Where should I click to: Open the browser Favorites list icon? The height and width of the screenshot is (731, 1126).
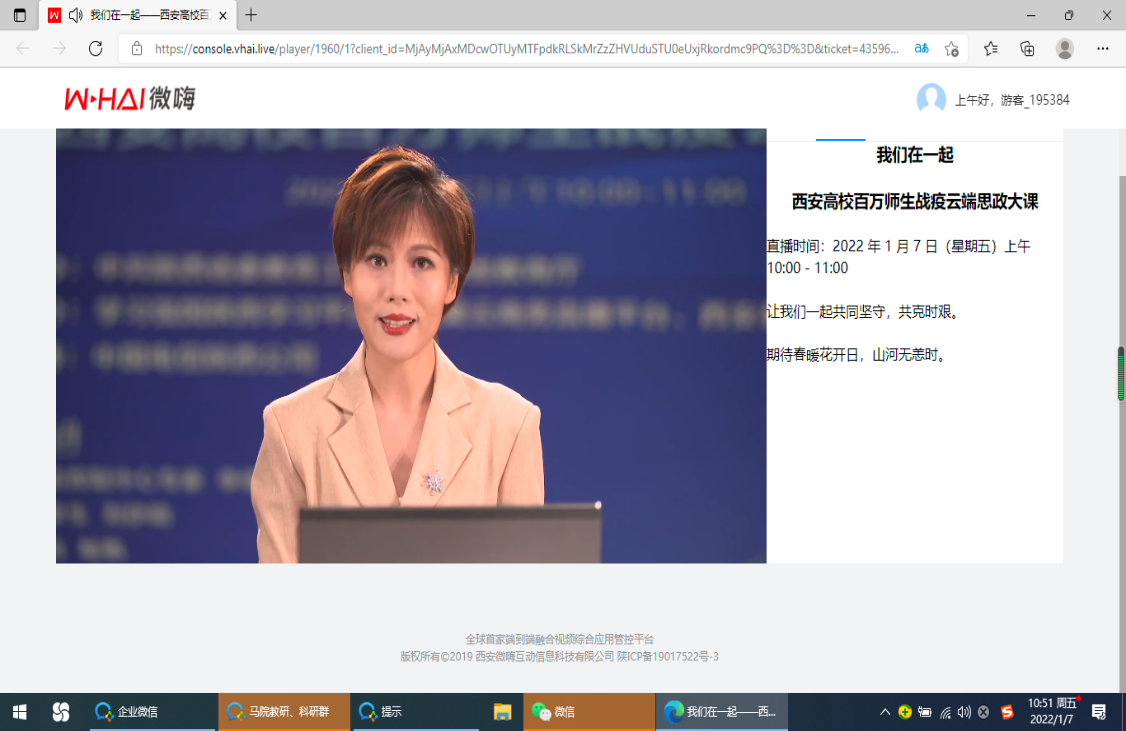(x=990, y=48)
